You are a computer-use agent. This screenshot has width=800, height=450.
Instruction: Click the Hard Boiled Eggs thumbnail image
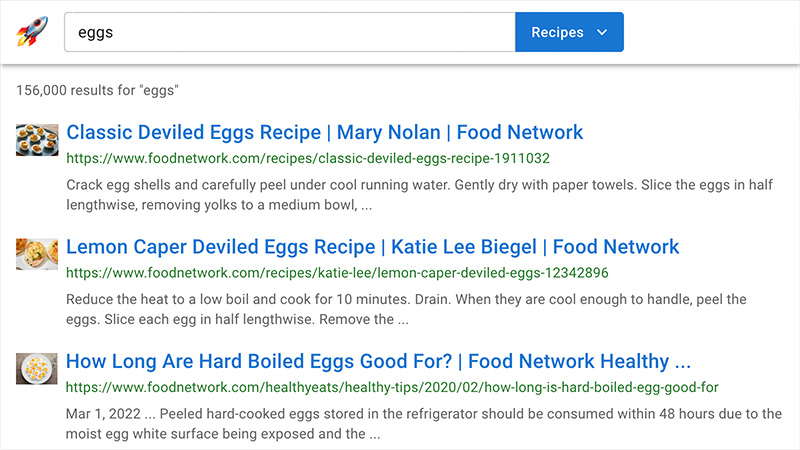pyautogui.click(x=37, y=368)
